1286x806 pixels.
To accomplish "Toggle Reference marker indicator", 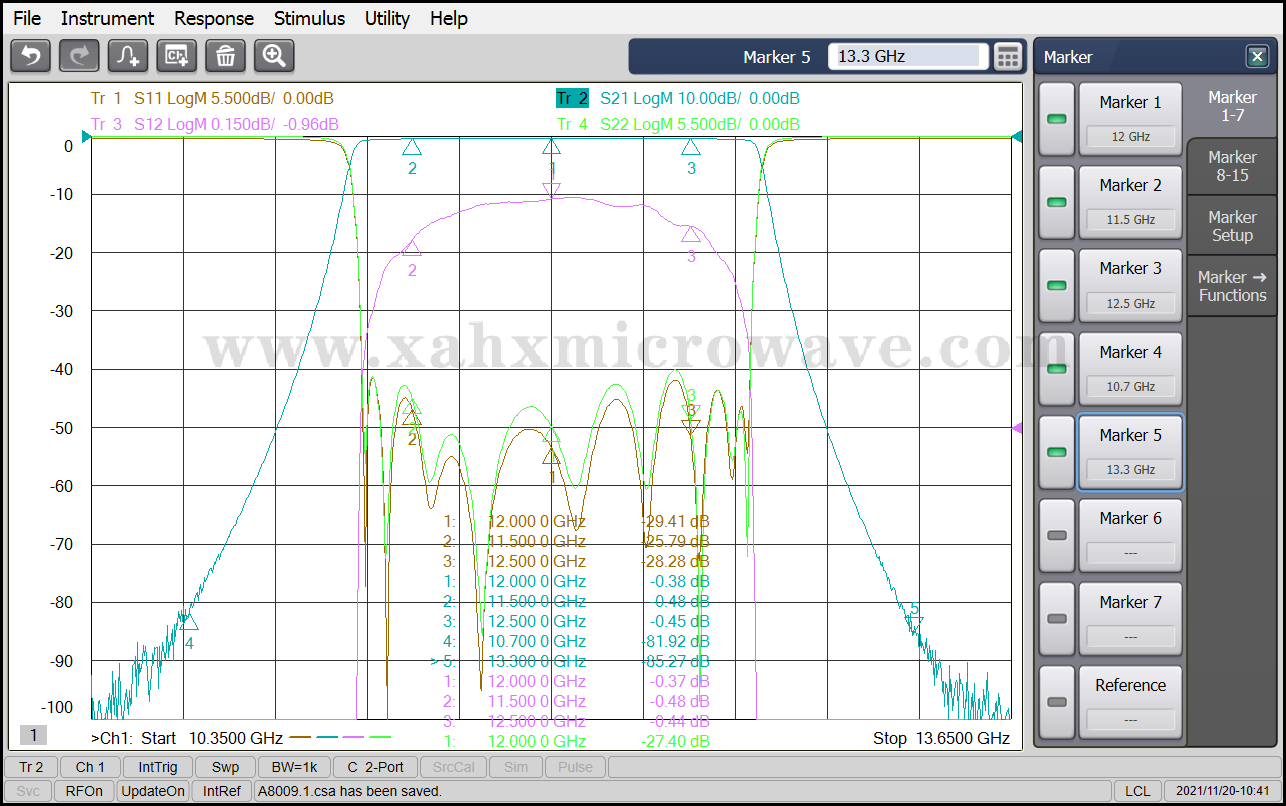I will point(1056,702).
